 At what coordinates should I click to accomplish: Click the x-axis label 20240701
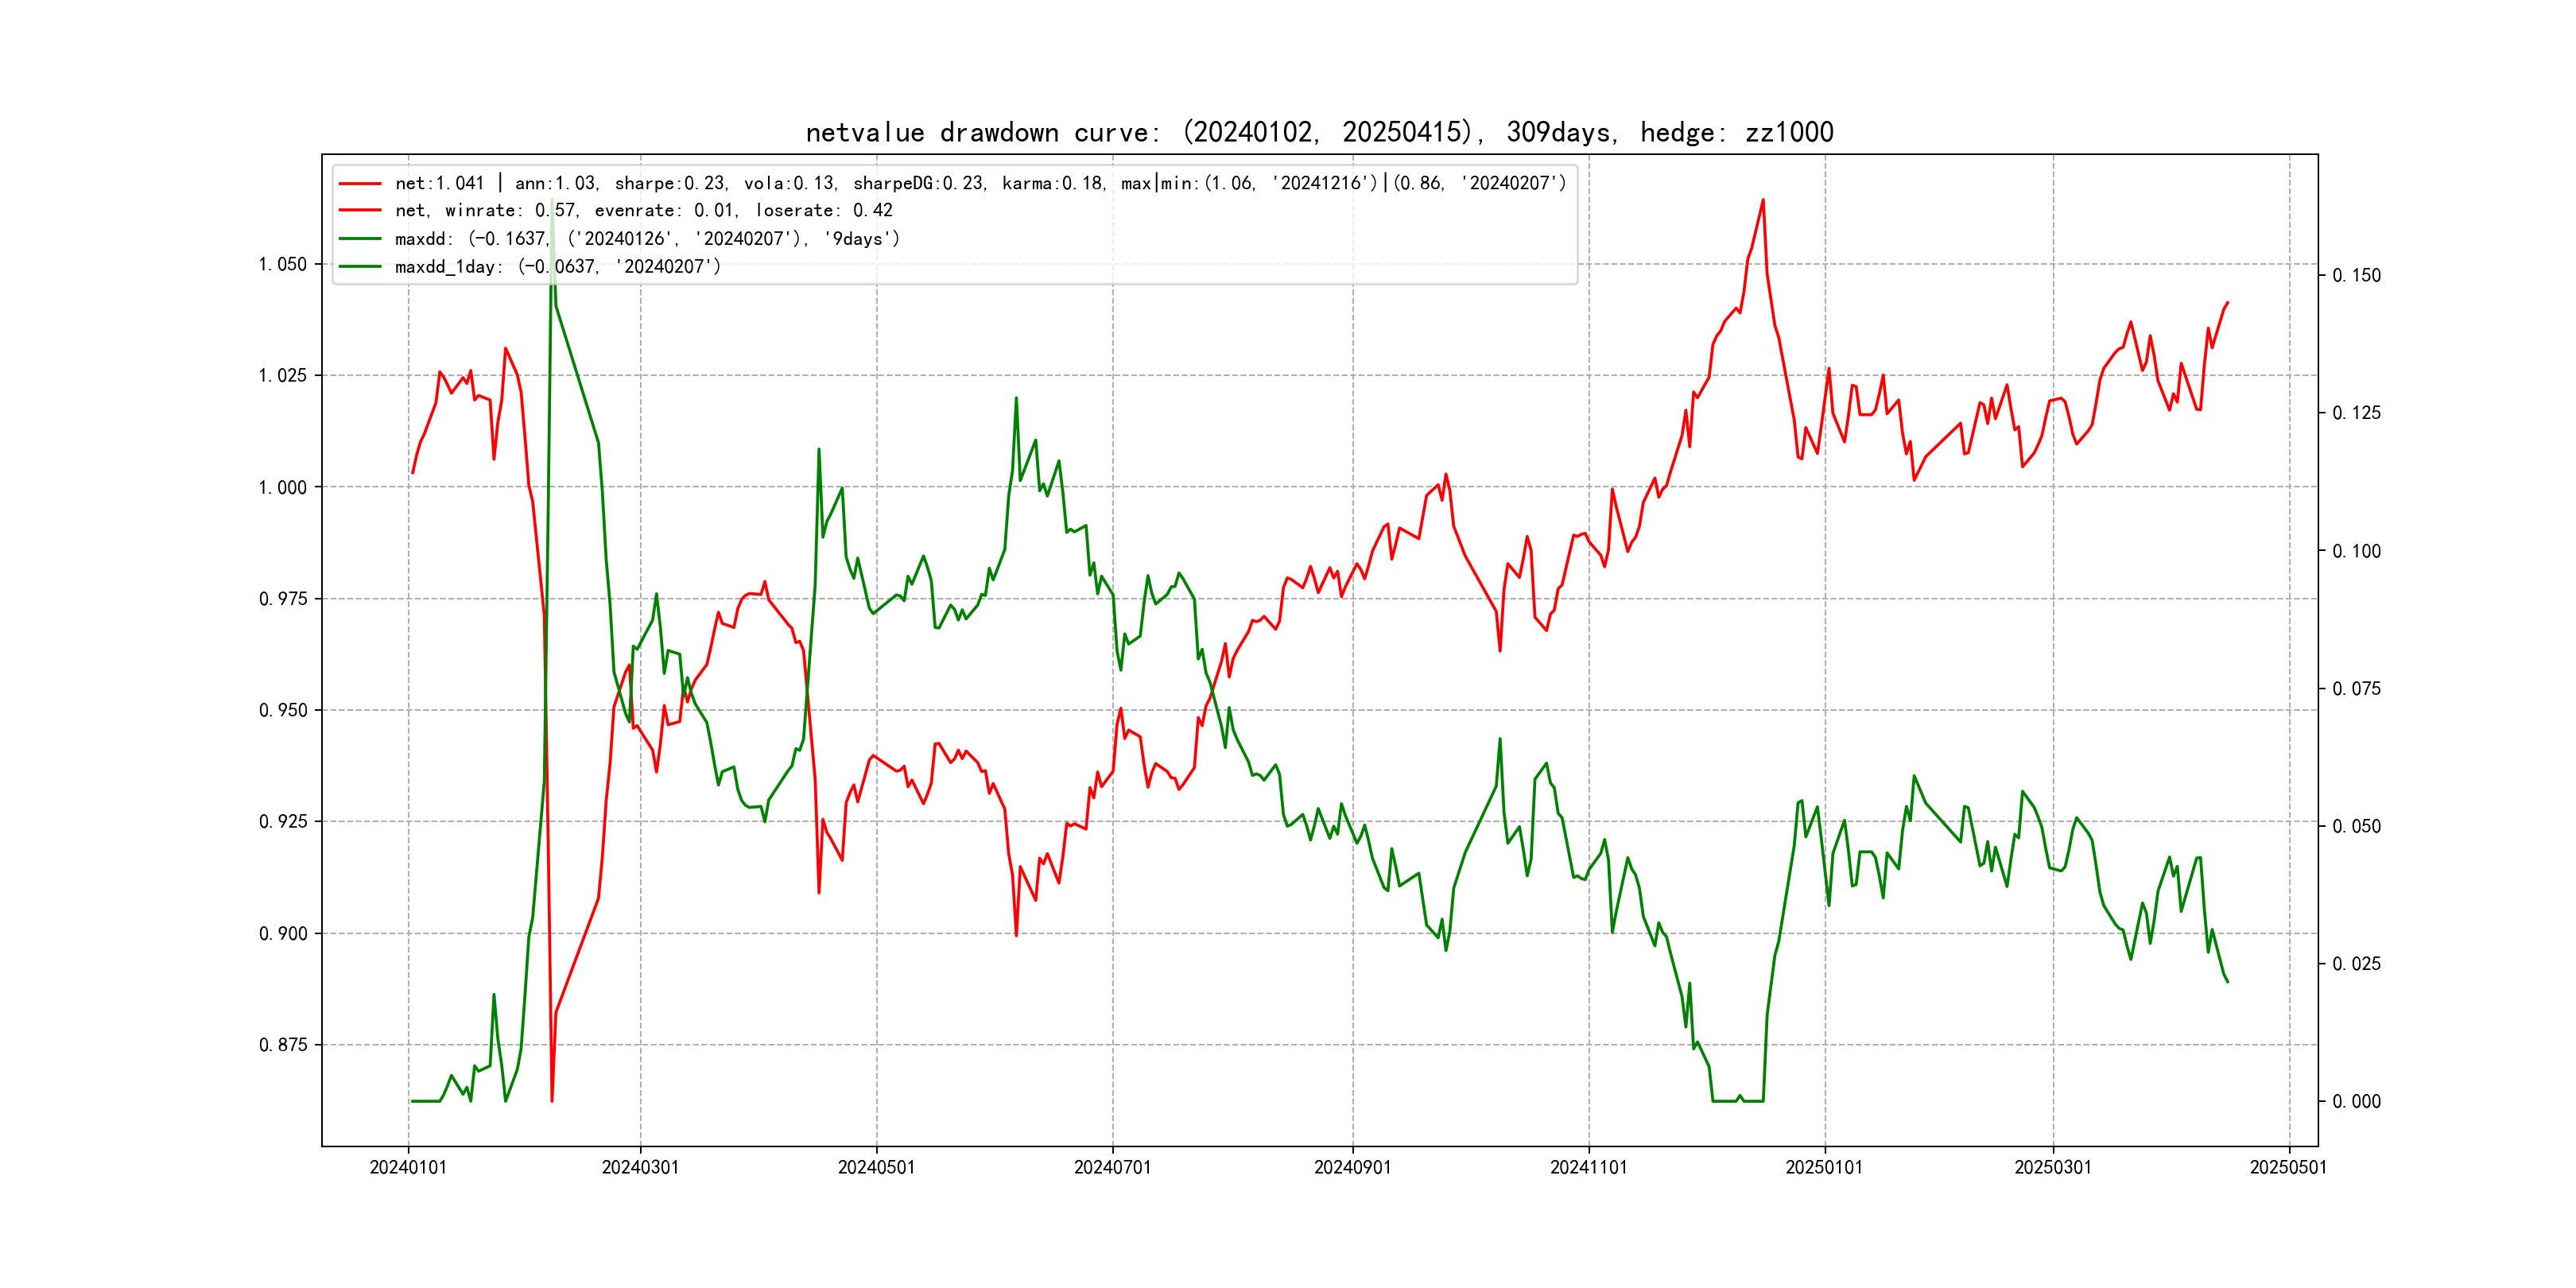1112,1167
